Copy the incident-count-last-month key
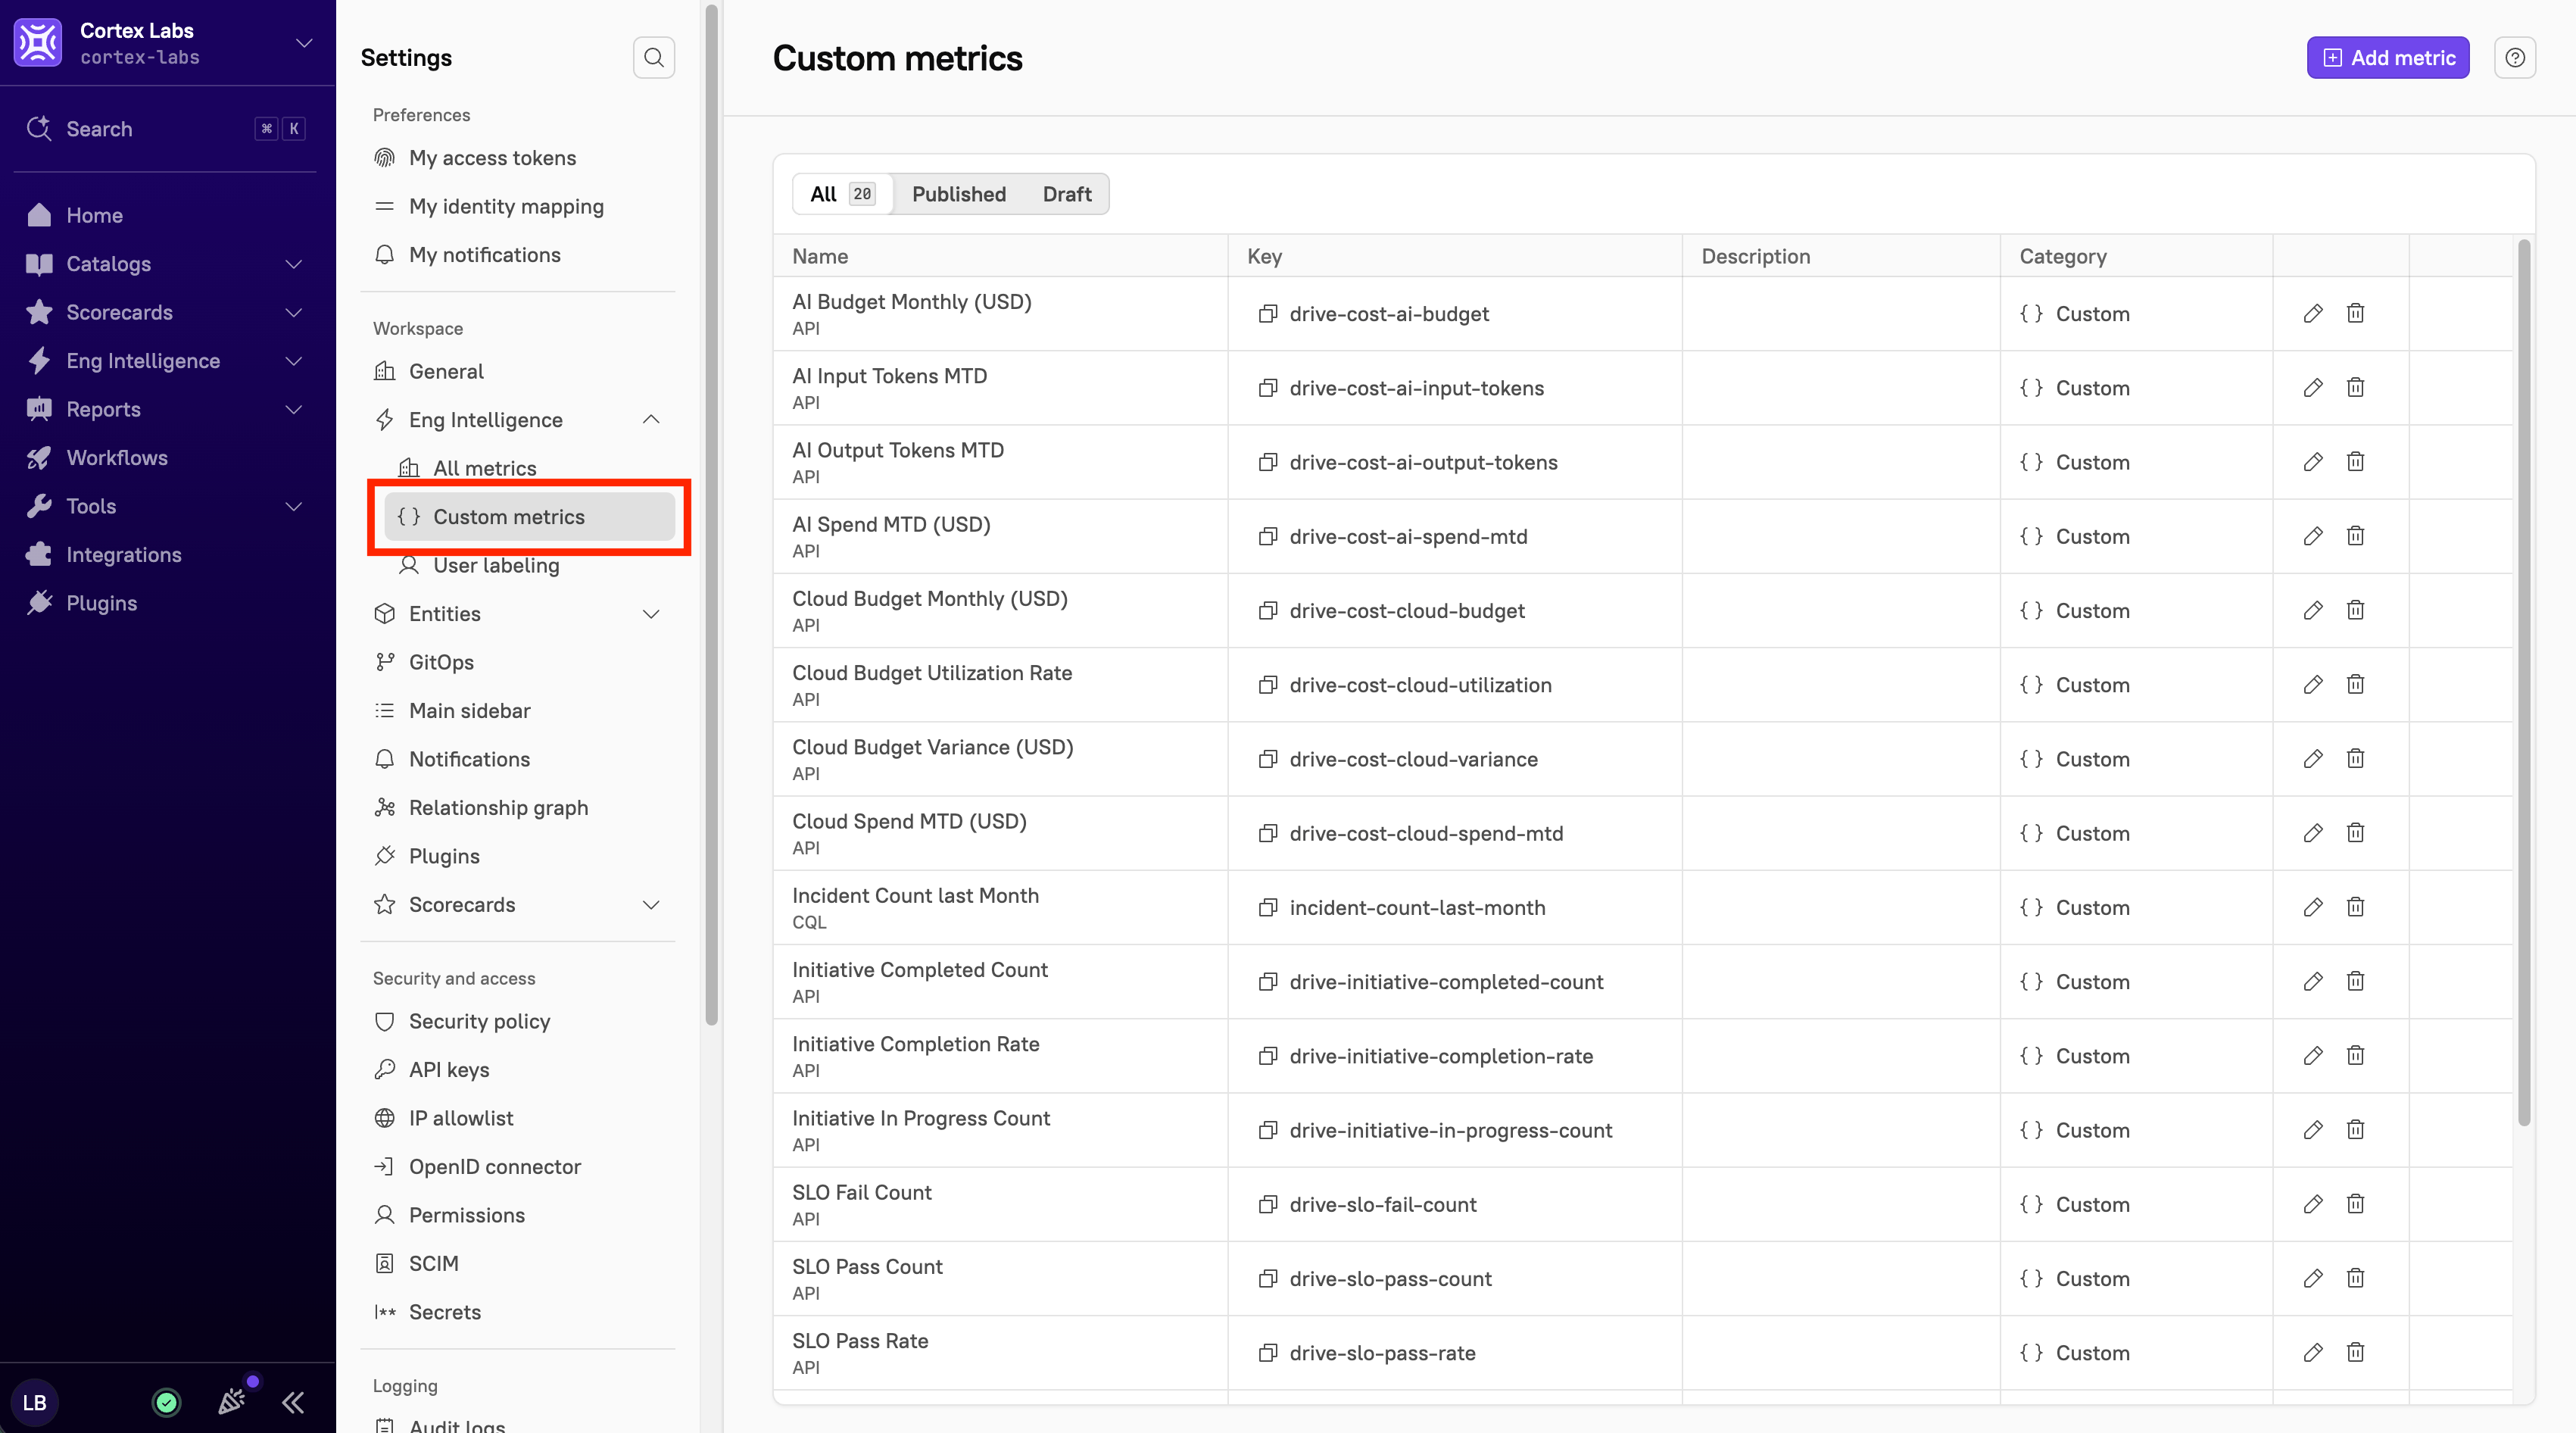 1267,907
